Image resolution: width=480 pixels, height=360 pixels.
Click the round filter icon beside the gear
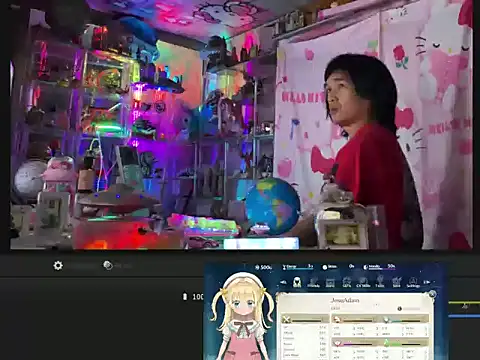click(x=108, y=265)
